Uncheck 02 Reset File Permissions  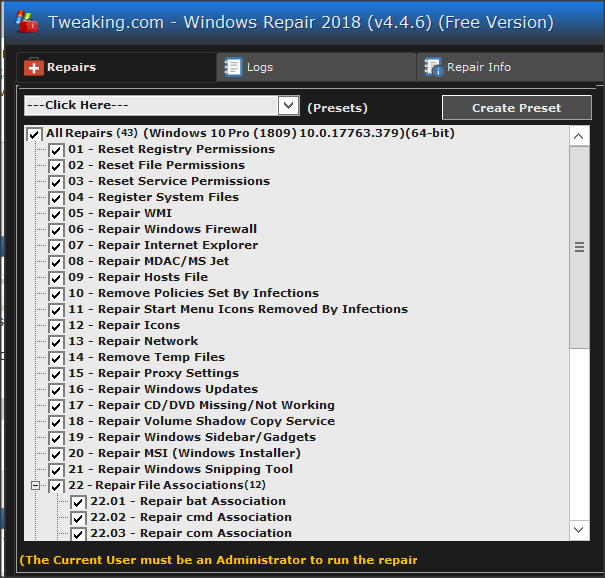click(56, 166)
